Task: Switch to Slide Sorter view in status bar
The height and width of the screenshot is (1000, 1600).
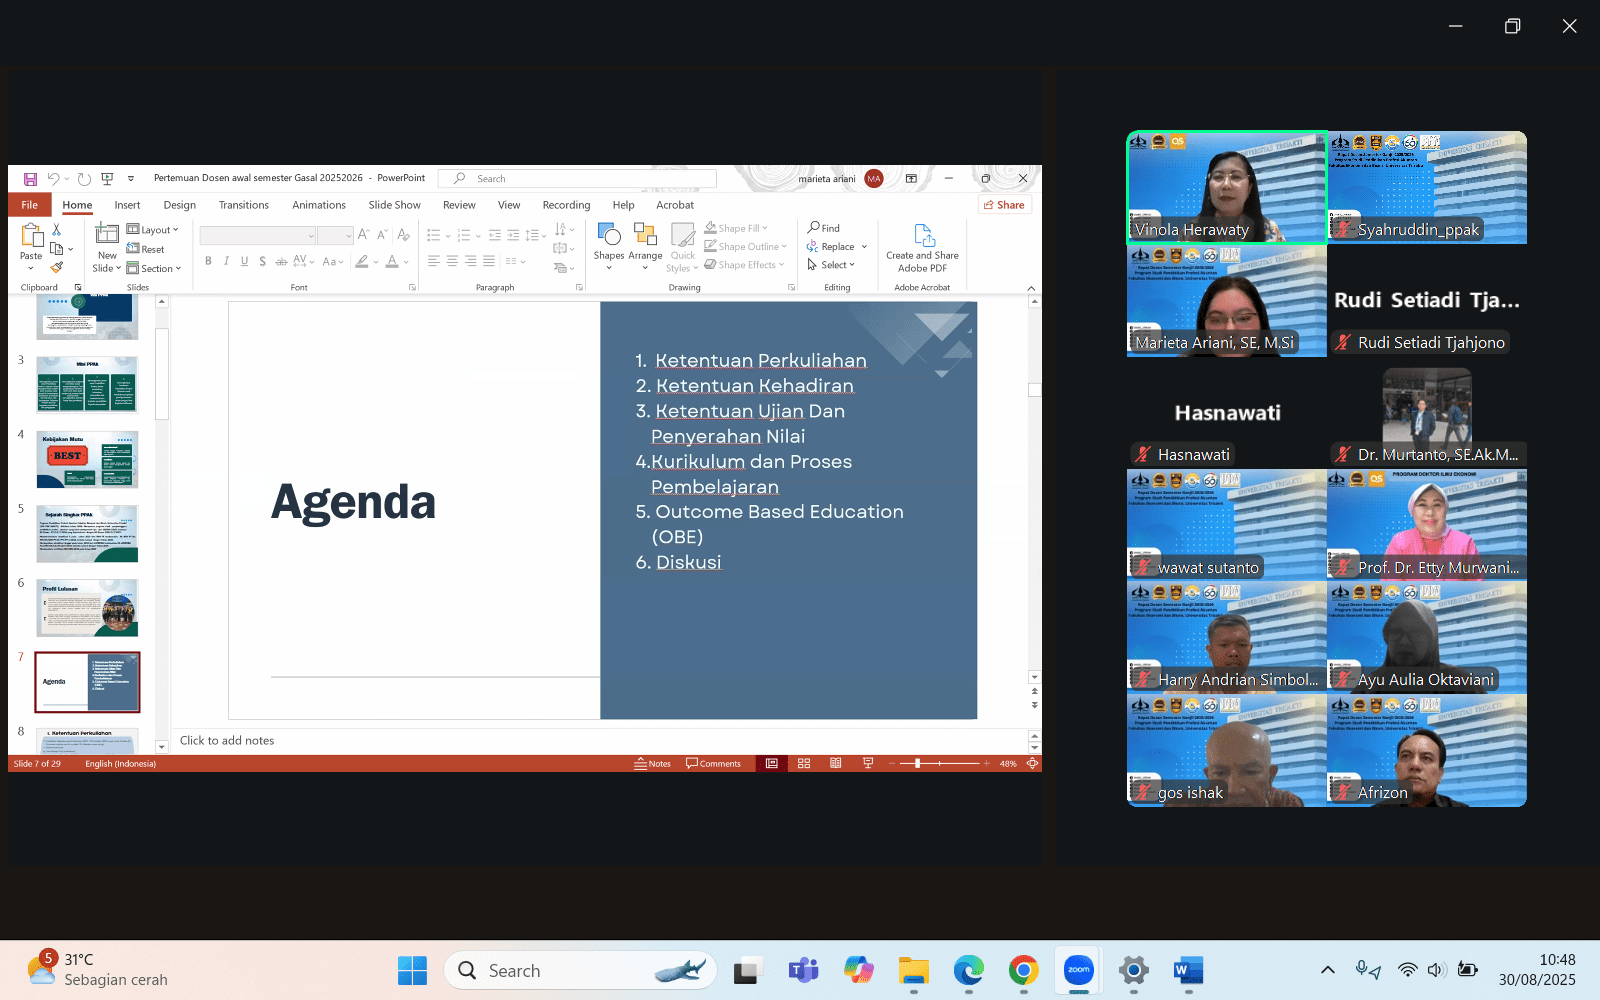Action: coord(804,763)
